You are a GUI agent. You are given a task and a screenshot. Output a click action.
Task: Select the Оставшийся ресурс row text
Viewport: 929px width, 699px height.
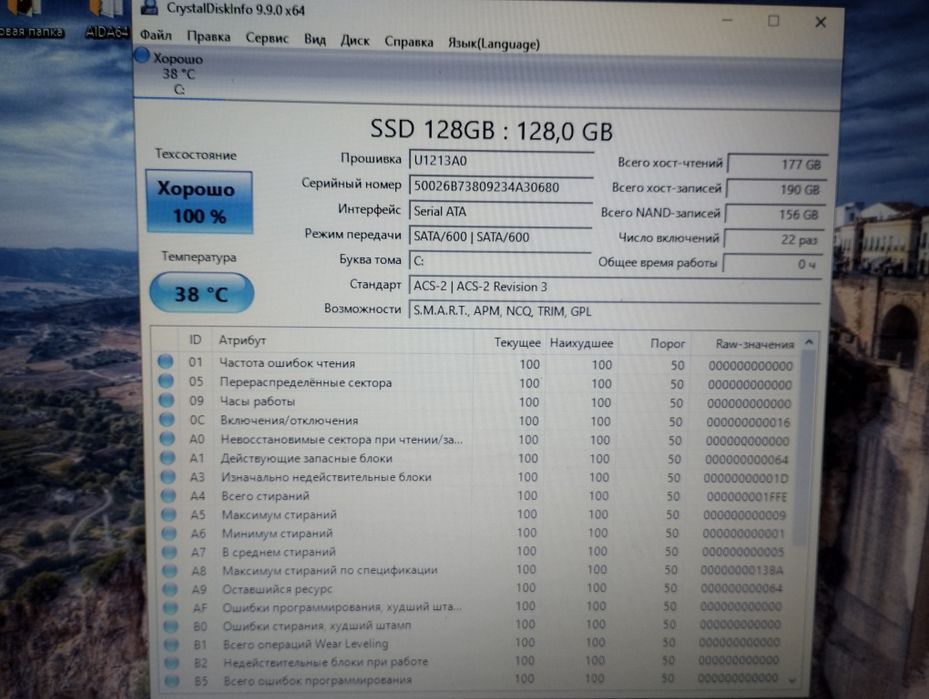tap(277, 589)
